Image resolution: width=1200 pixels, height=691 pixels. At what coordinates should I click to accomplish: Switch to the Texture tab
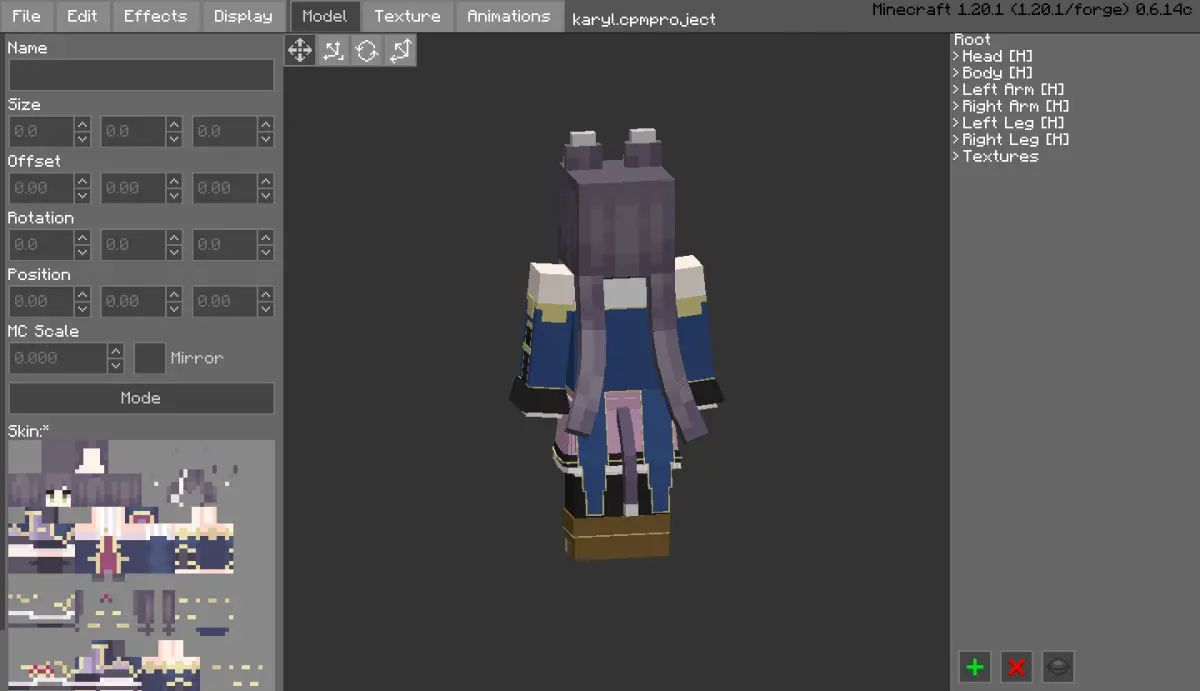[407, 16]
